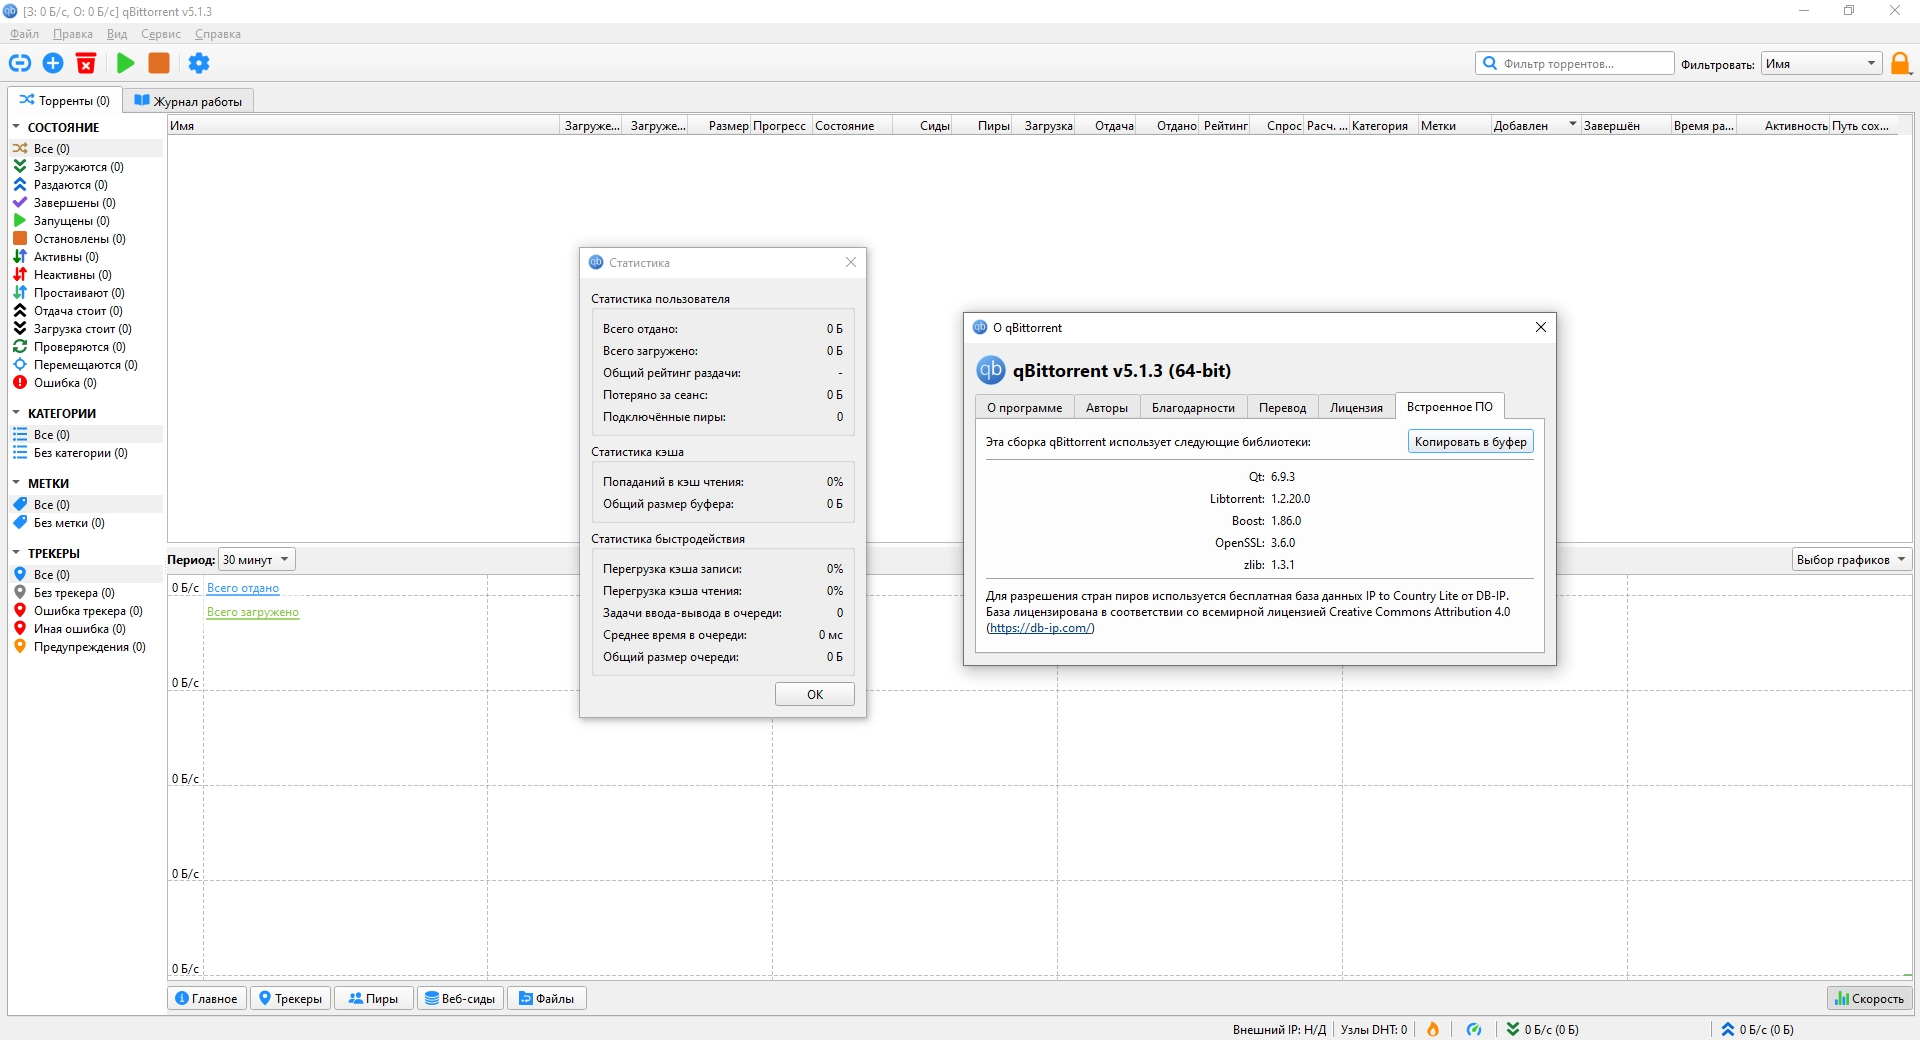
Task: Open the Период 30 минут dropdown
Action: (257, 560)
